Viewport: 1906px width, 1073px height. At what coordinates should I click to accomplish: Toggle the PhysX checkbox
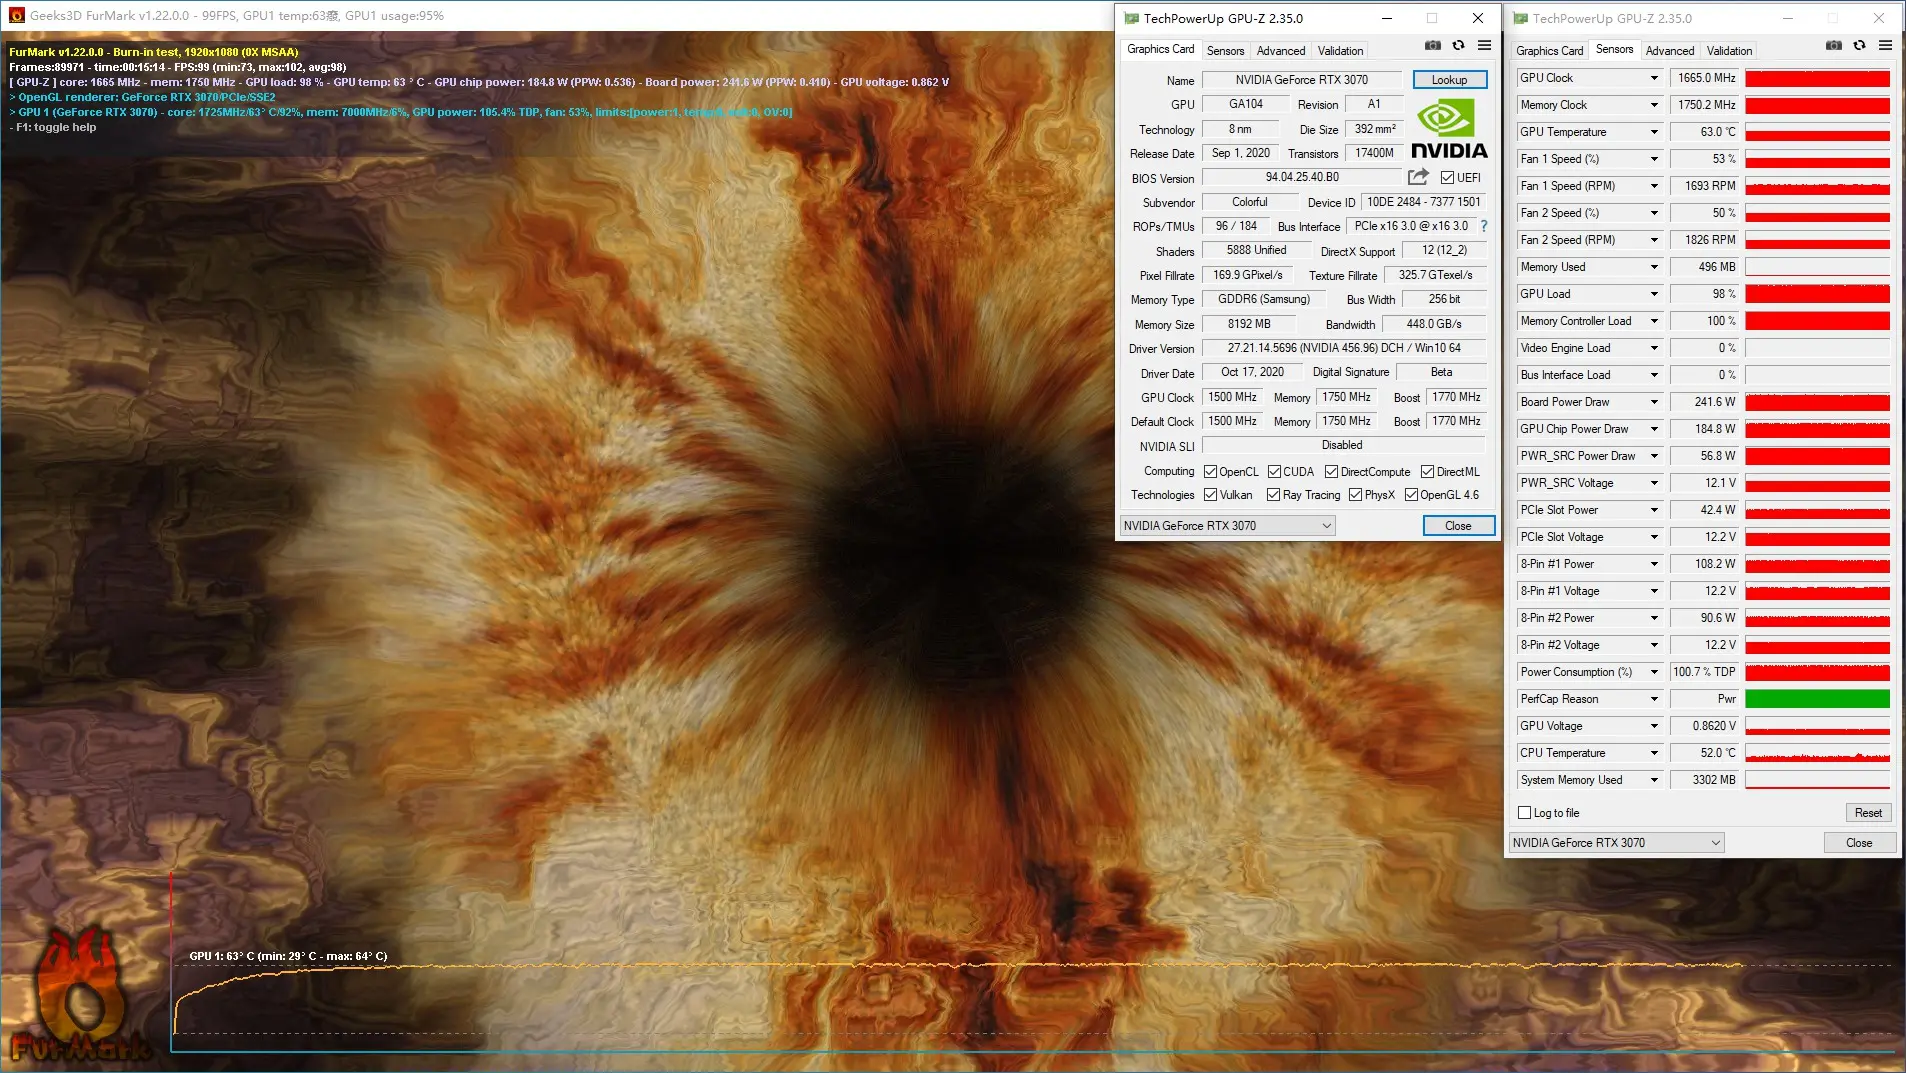pos(1355,495)
